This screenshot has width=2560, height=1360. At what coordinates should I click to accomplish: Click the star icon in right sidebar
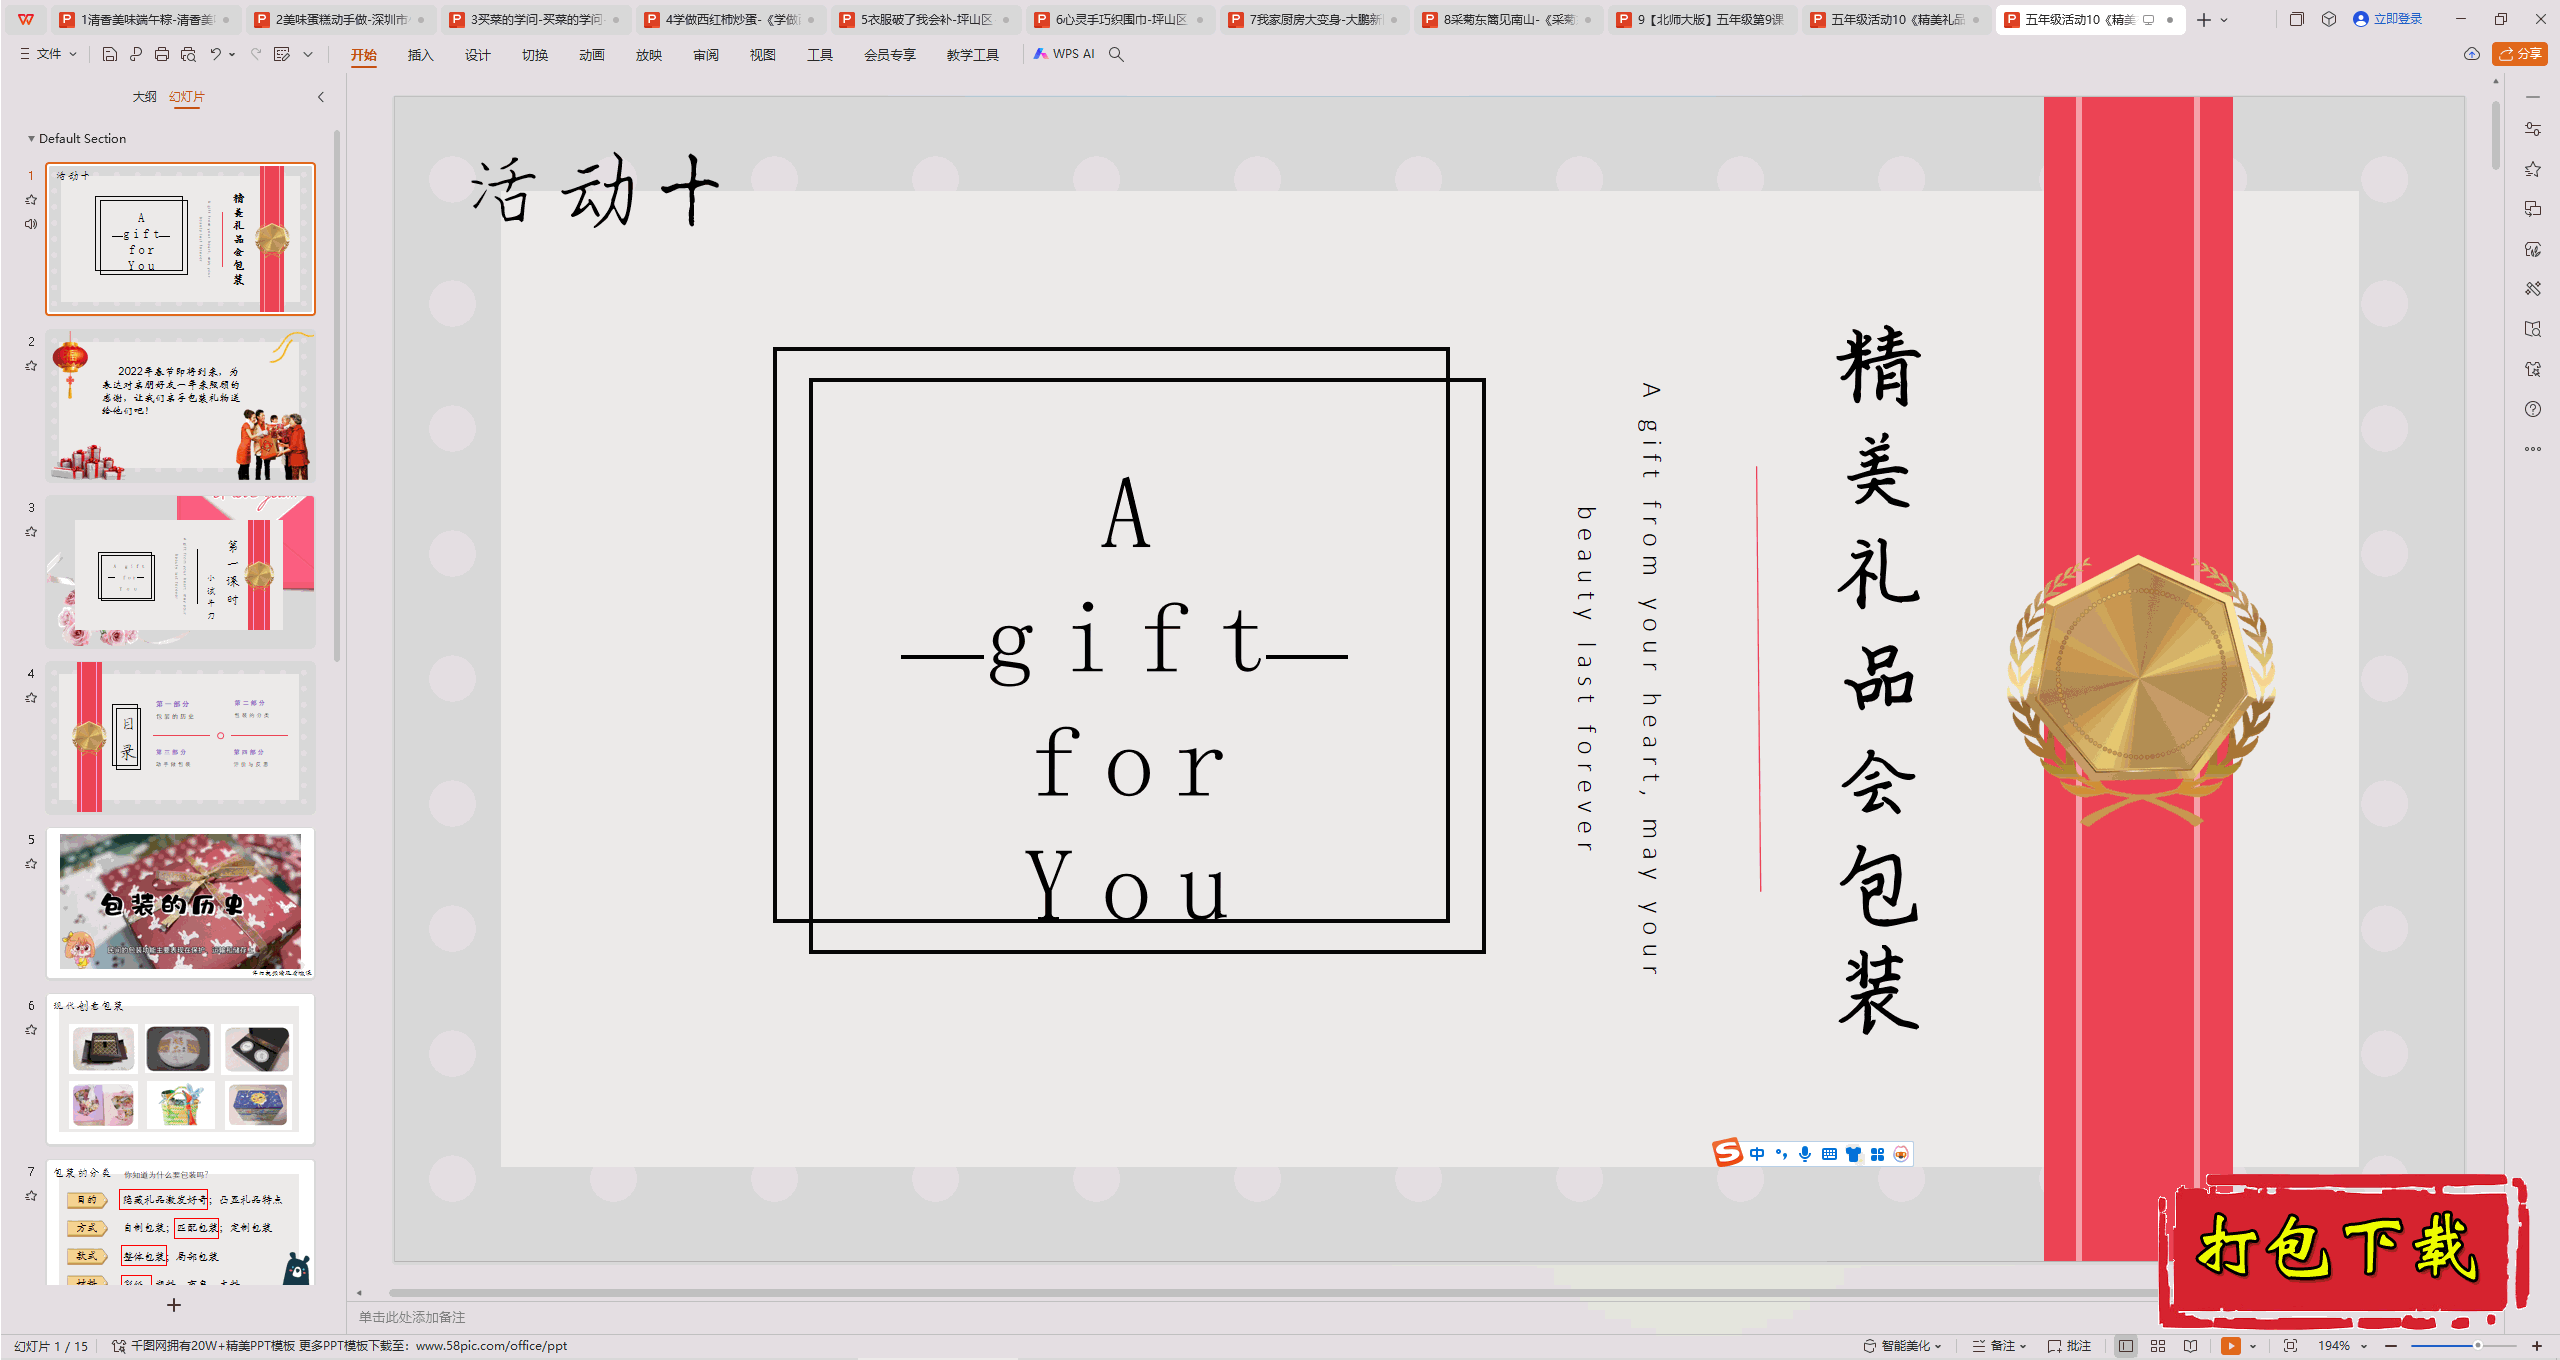click(x=2533, y=169)
